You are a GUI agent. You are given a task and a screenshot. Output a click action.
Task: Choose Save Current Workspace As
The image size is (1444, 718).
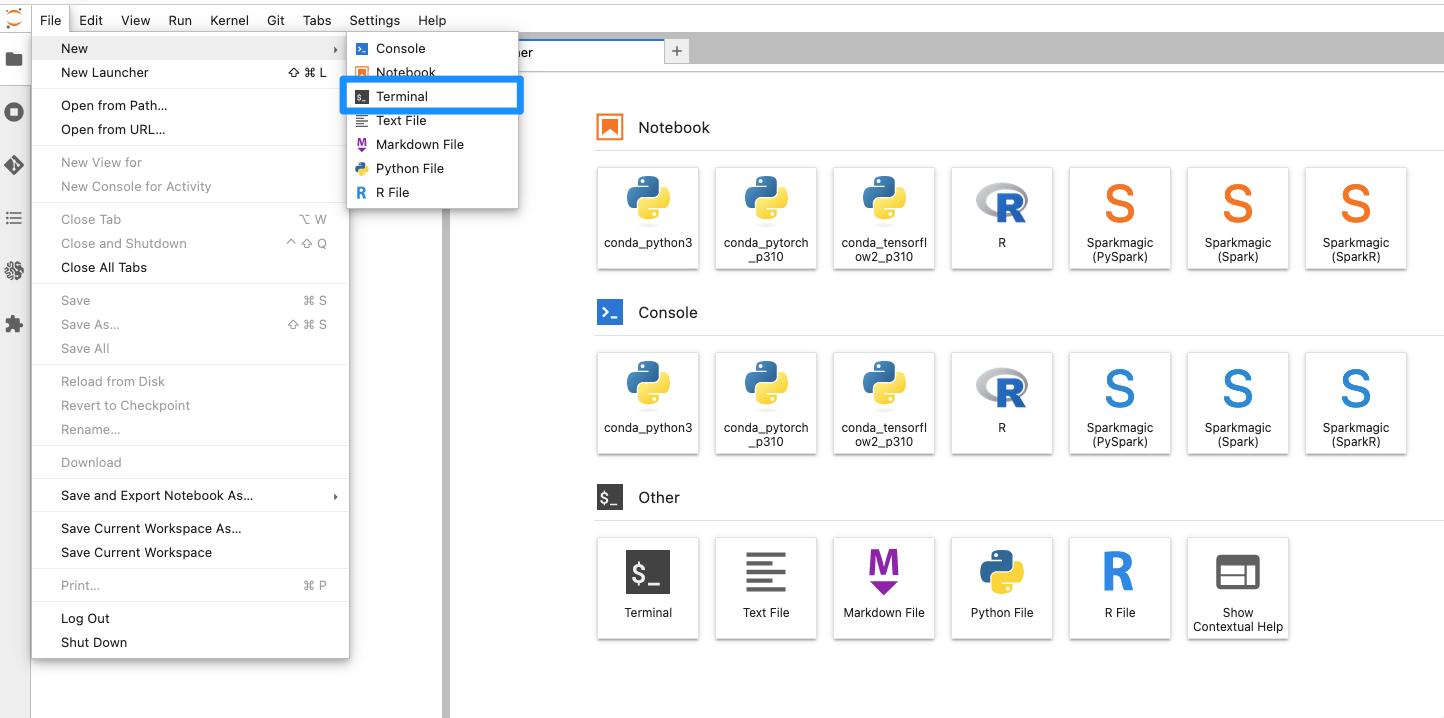click(190, 528)
